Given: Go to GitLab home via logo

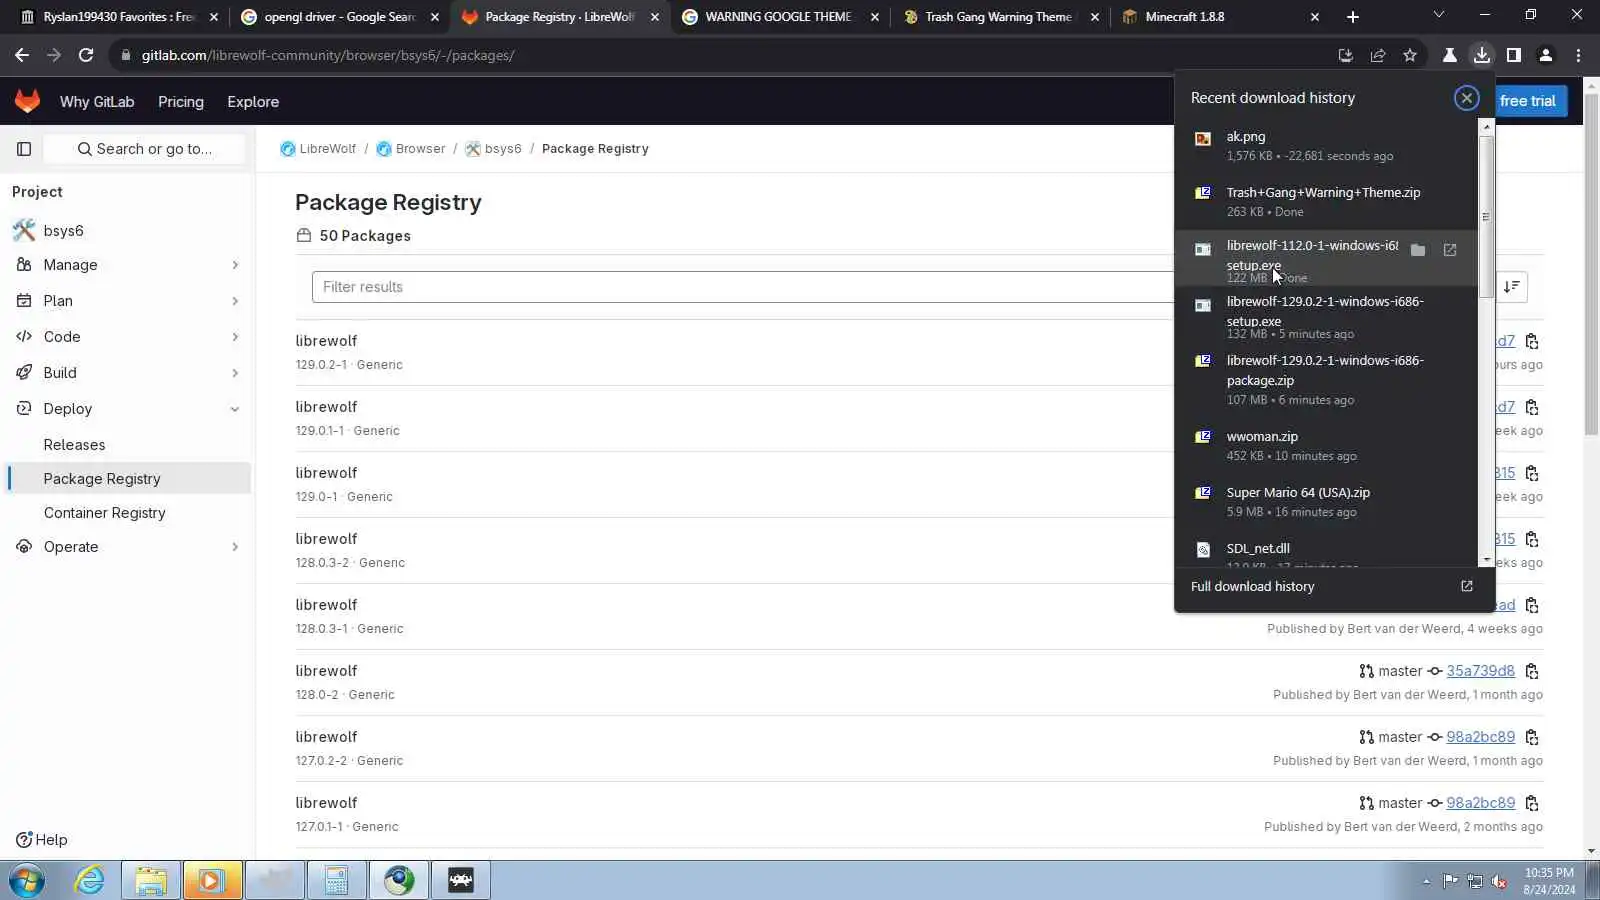Looking at the screenshot, I should pos(27,101).
